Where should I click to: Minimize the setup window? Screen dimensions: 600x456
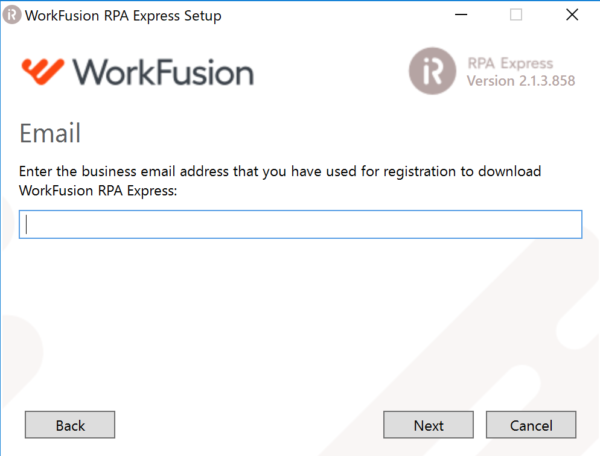coord(461,15)
